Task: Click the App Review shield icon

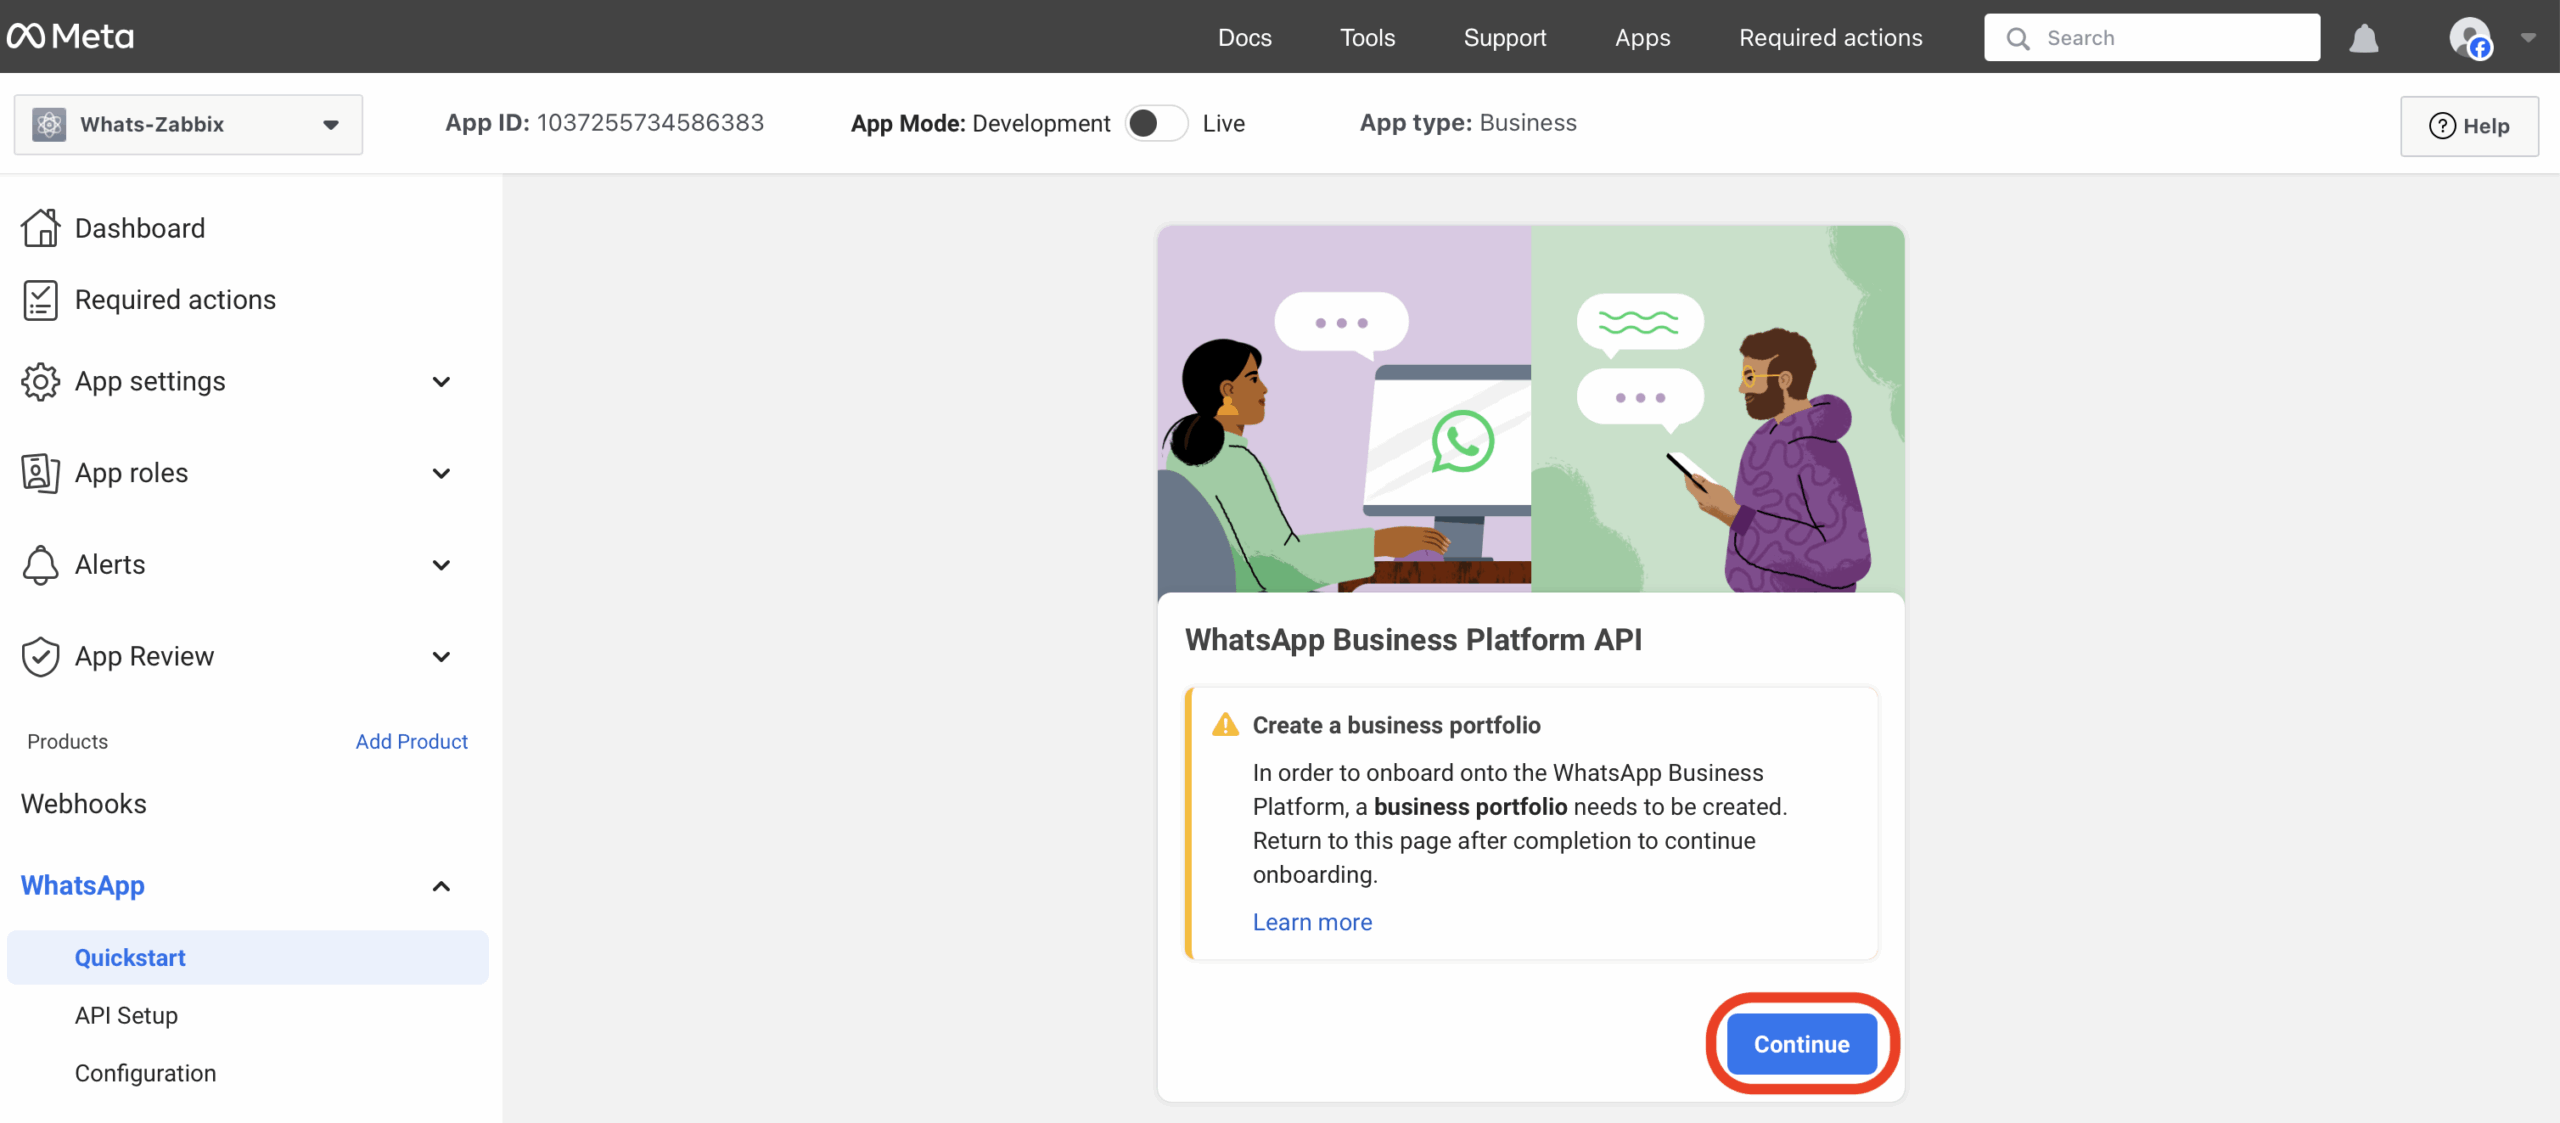Action: [40, 657]
